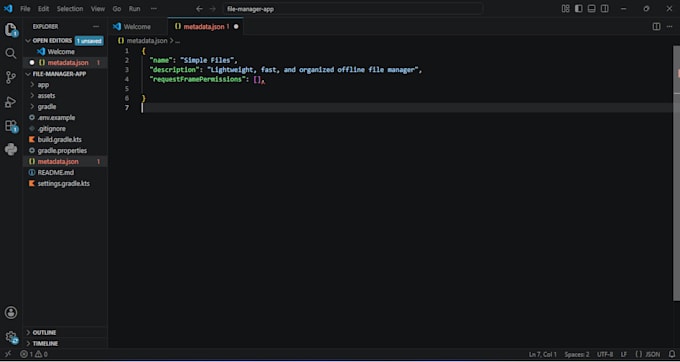The width and height of the screenshot is (680, 362).
Task: Open build.gradle.kts file
Action: pos(59,140)
